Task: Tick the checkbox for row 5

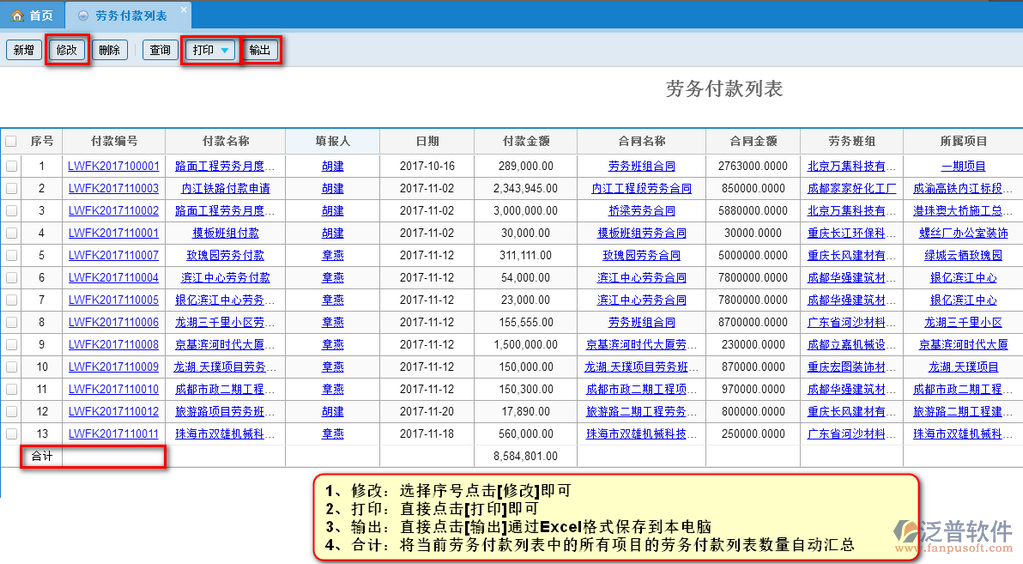Action: (x=11, y=255)
